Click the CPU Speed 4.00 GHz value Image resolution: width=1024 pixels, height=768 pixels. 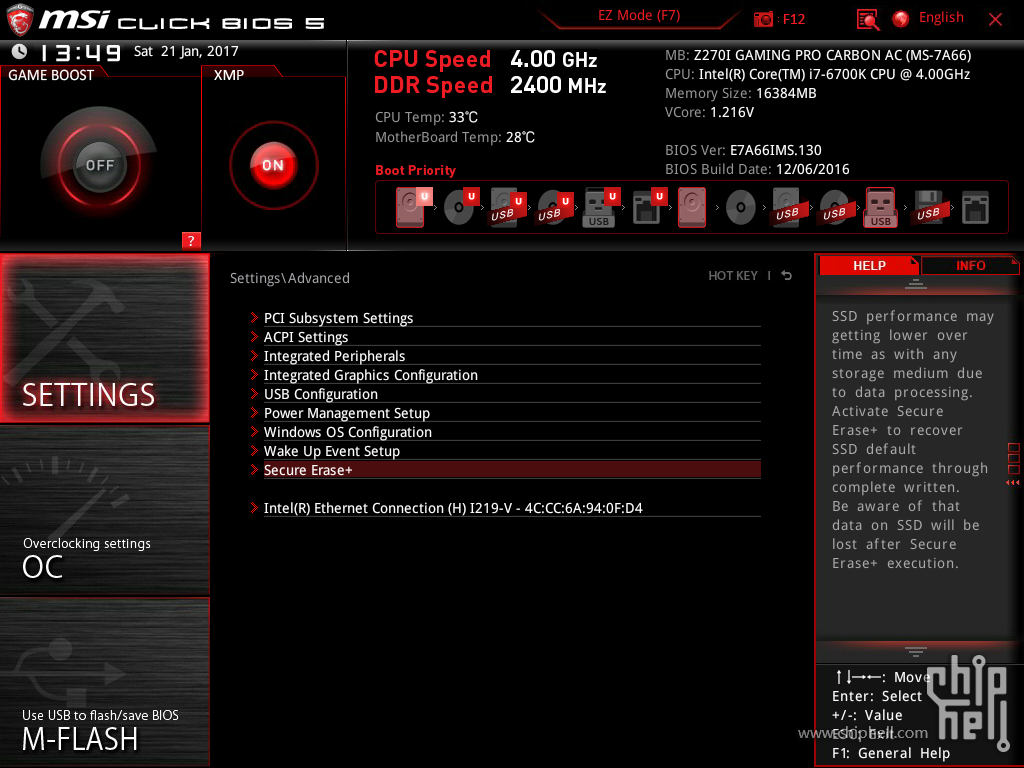tap(554, 59)
